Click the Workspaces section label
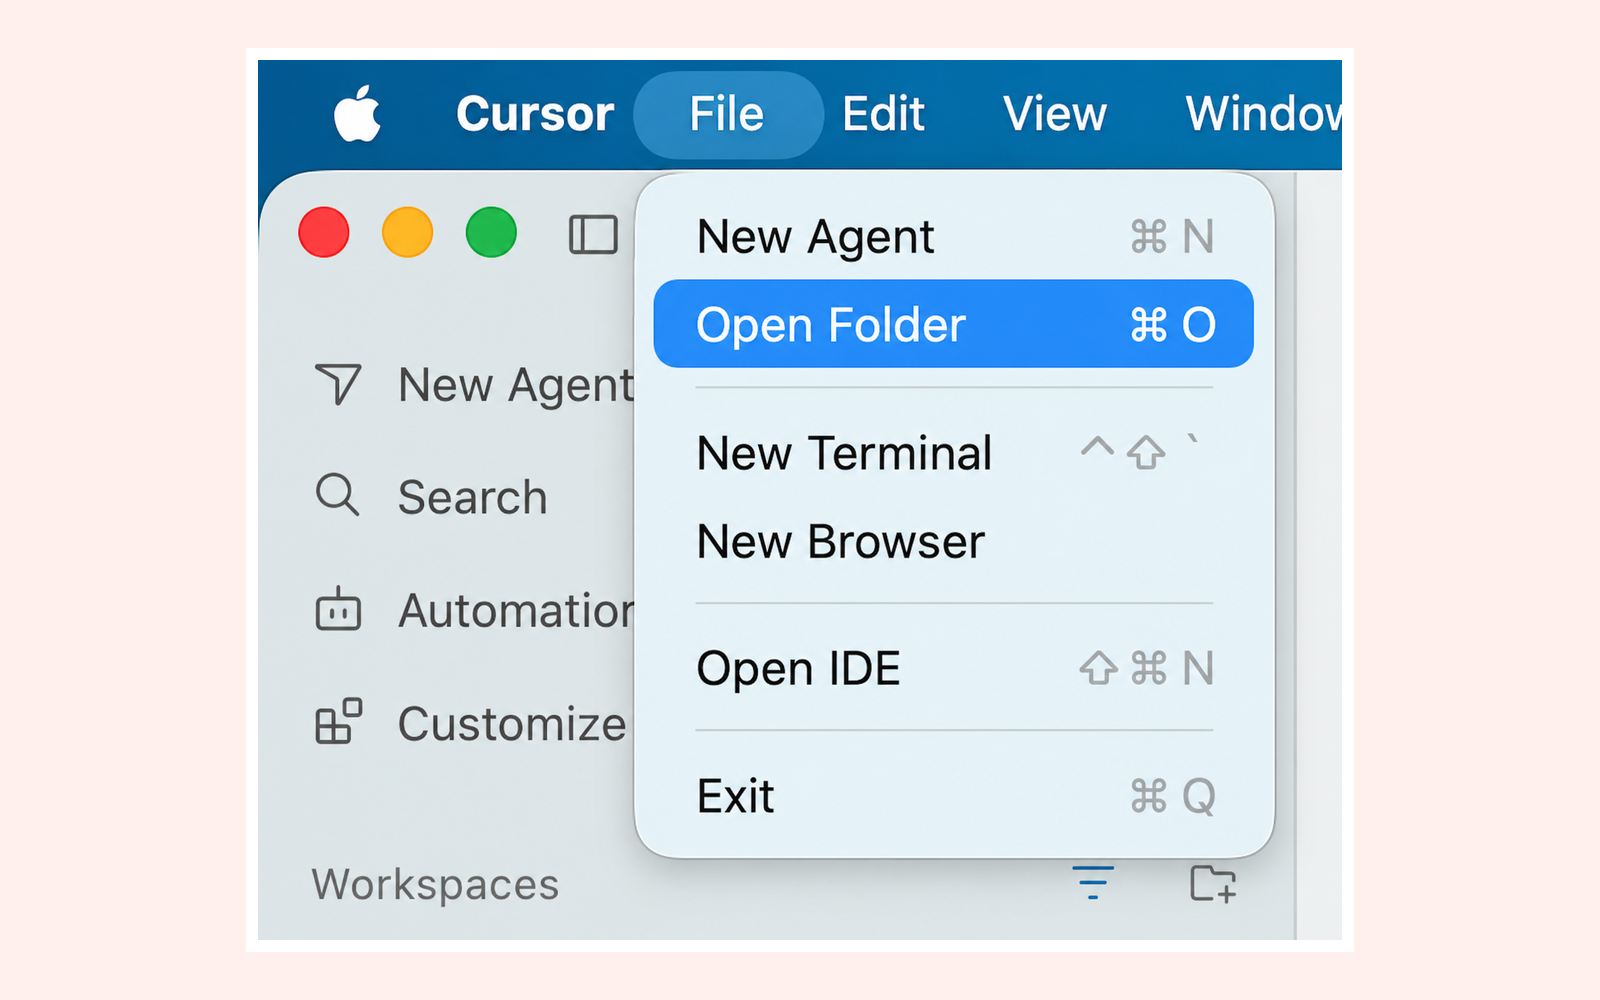This screenshot has width=1600, height=1000. 435,885
